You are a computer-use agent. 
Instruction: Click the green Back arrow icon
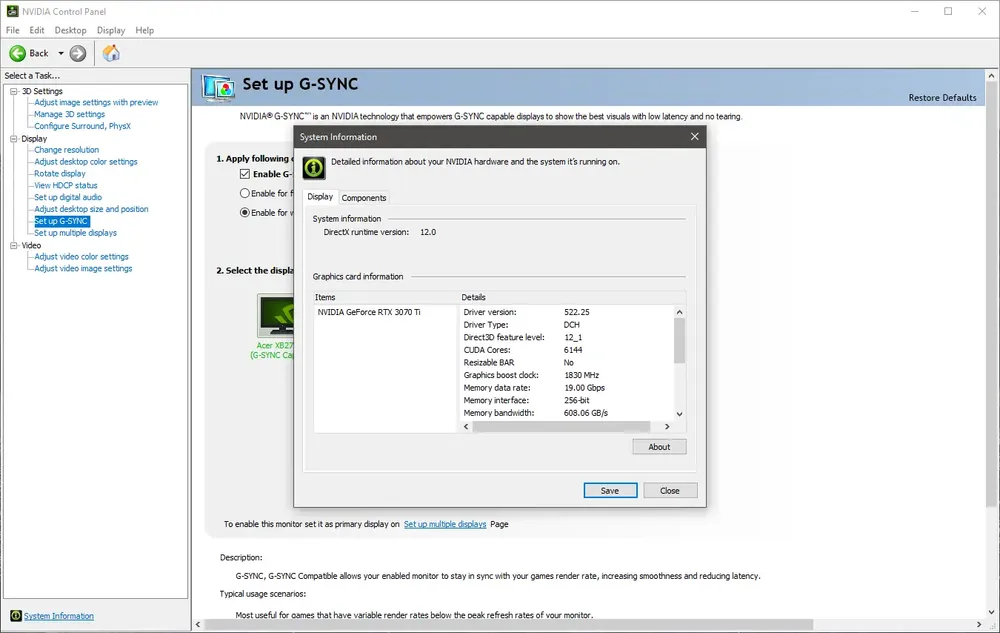18,54
